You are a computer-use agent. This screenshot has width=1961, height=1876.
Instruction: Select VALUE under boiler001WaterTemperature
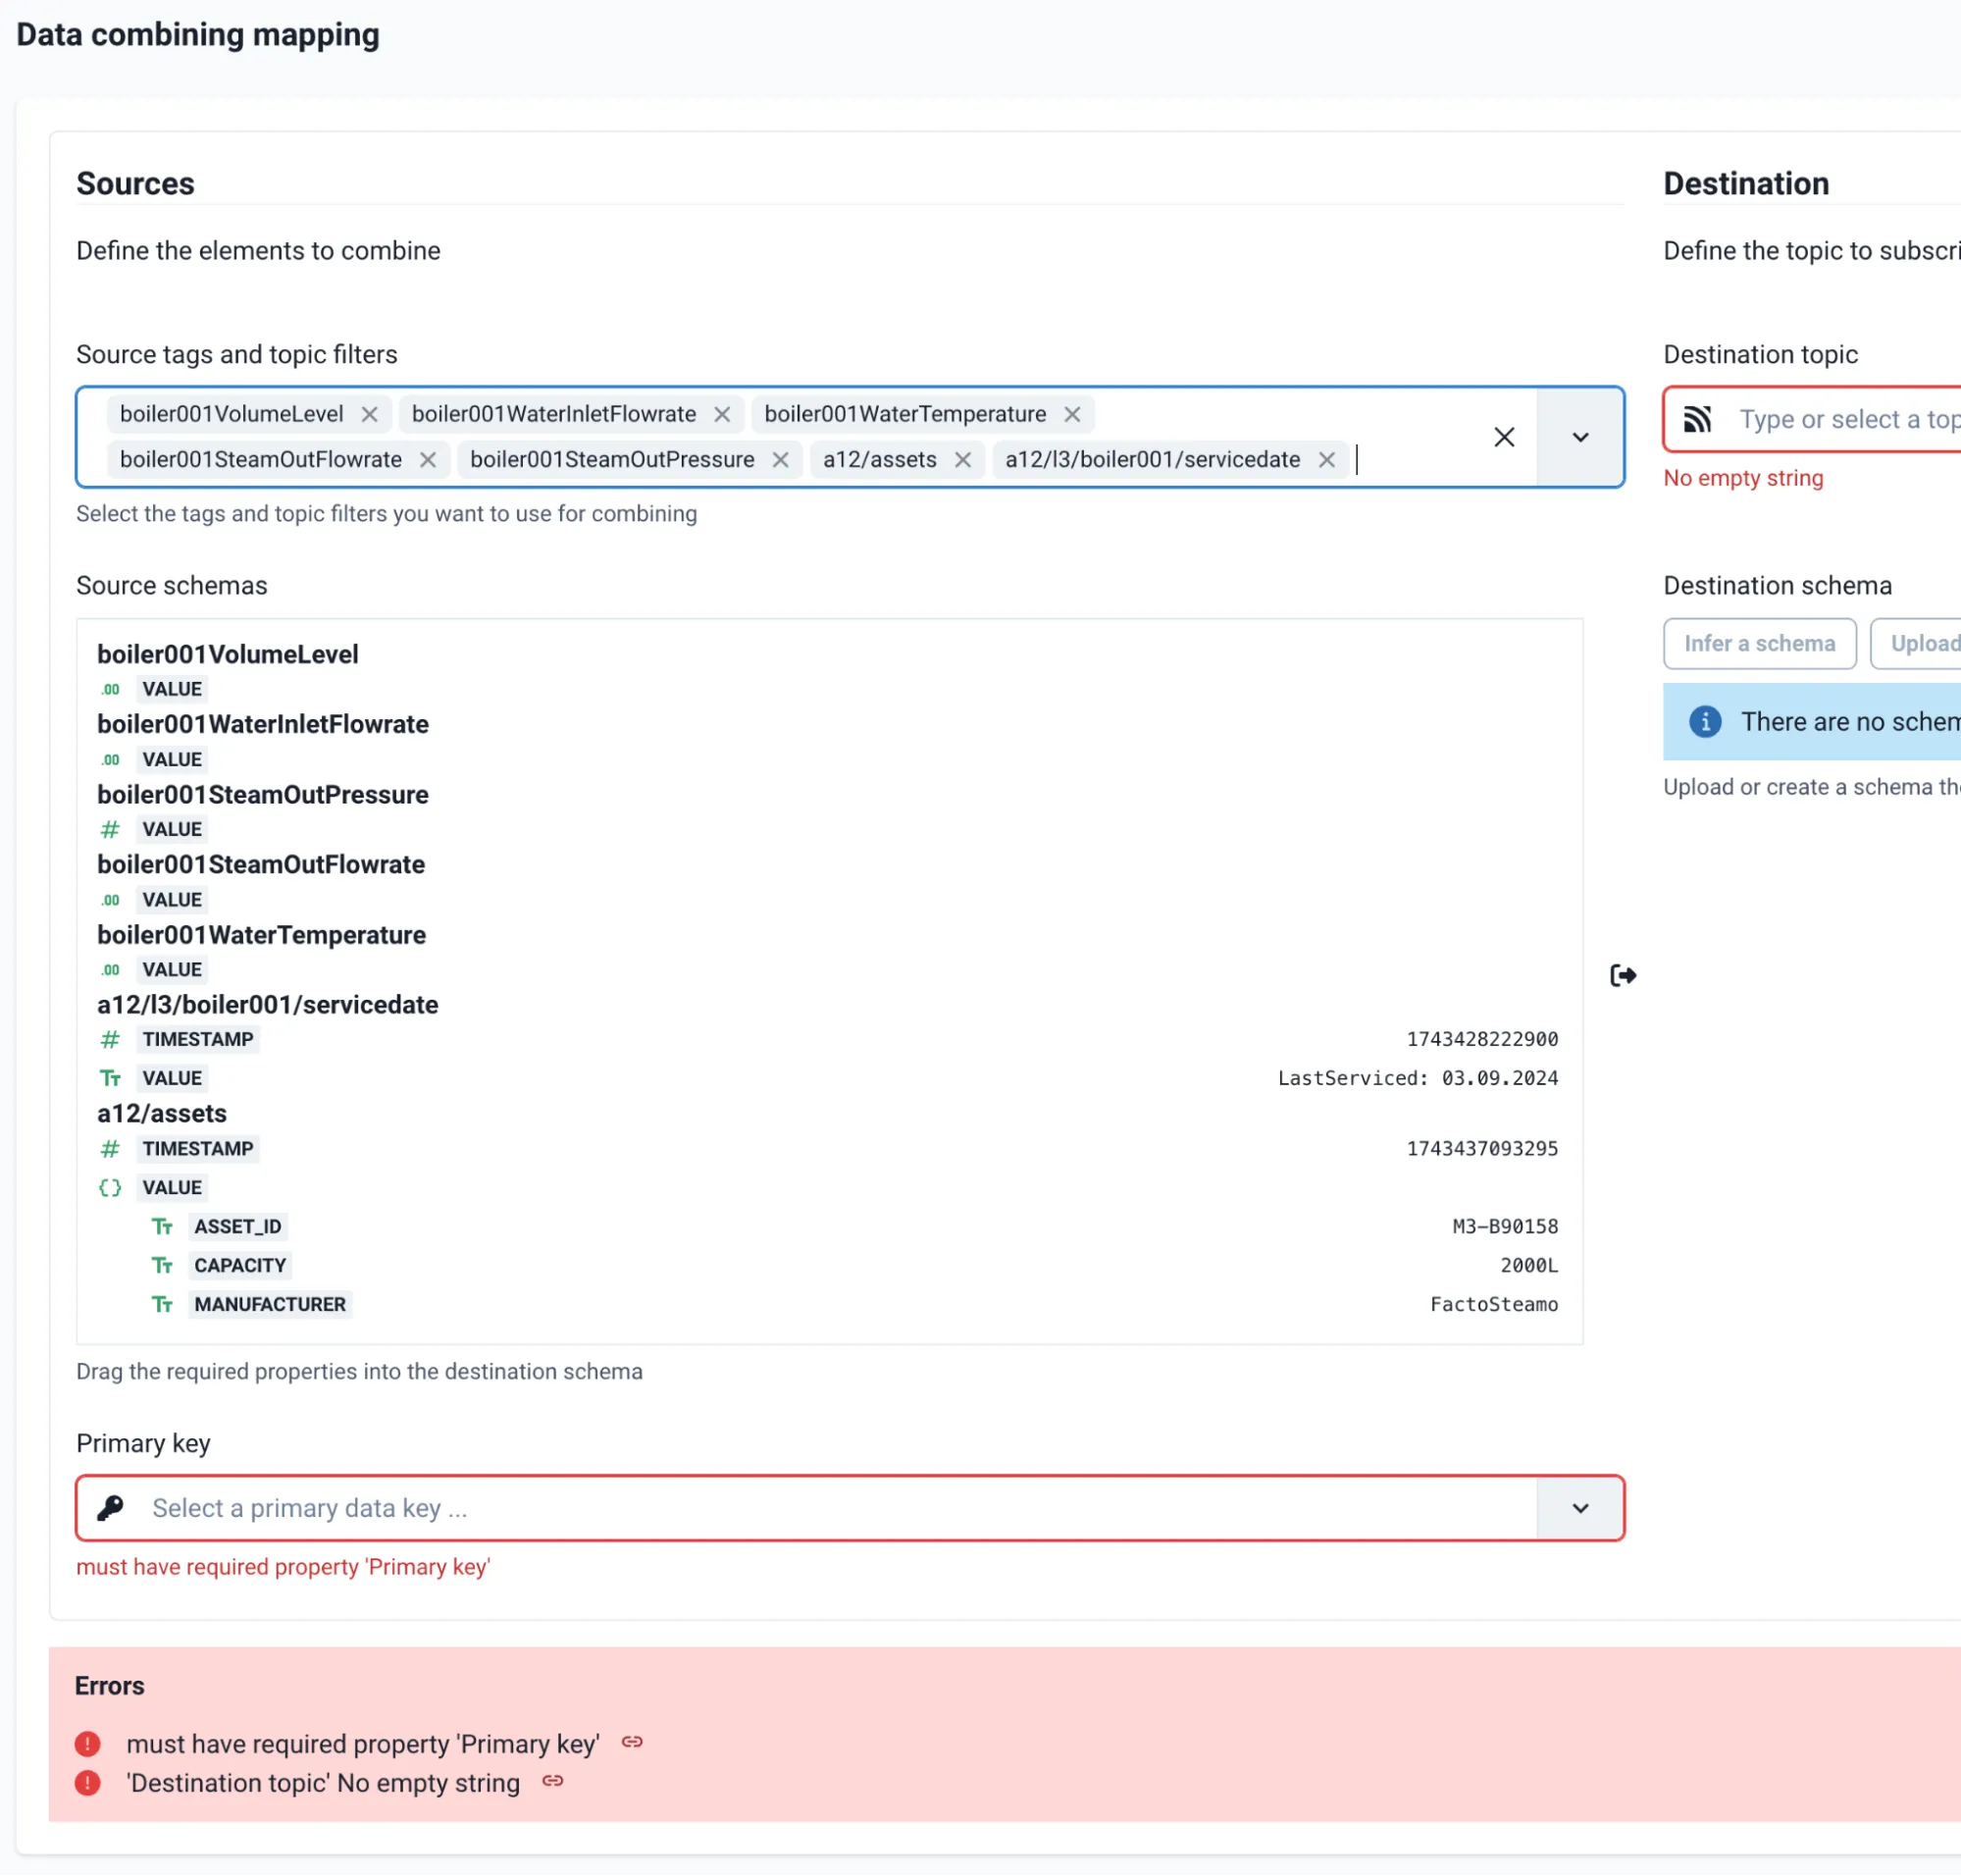pyautogui.click(x=172, y=970)
